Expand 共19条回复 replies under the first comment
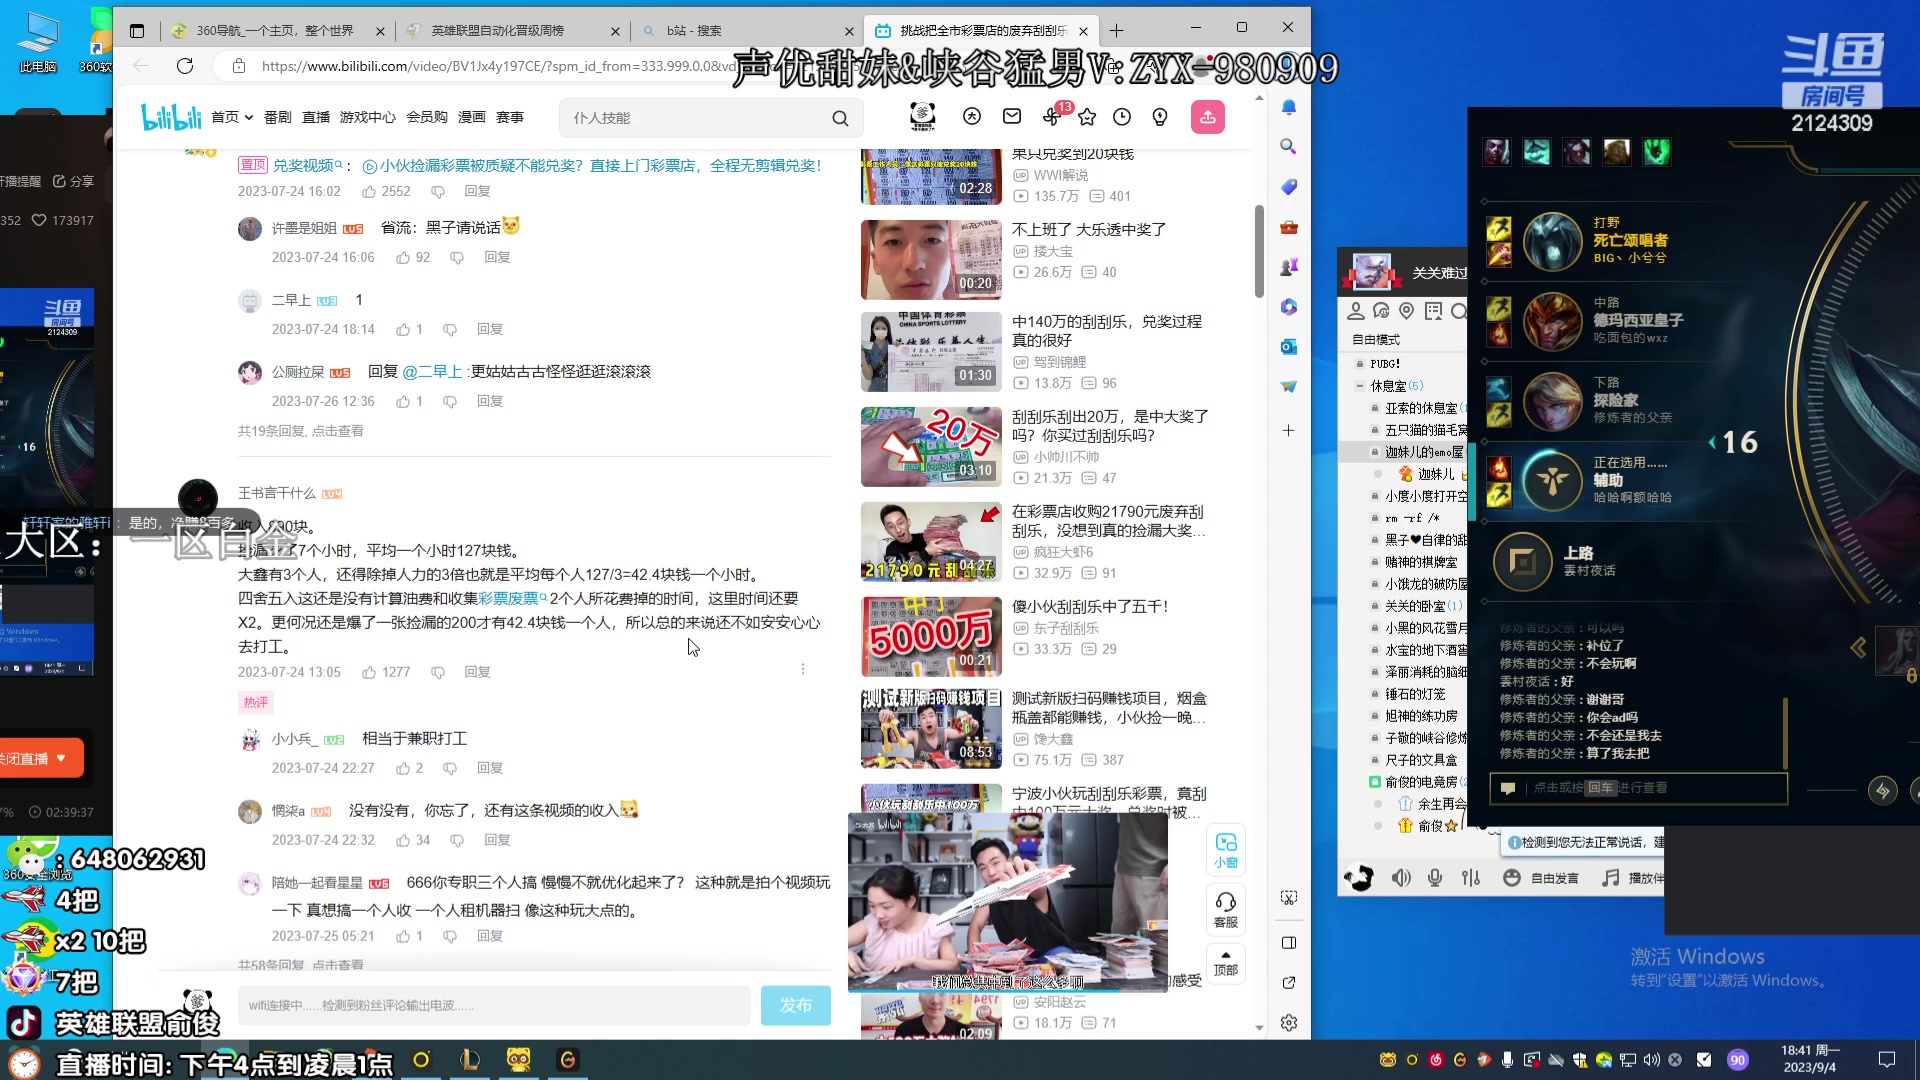 click(301, 431)
